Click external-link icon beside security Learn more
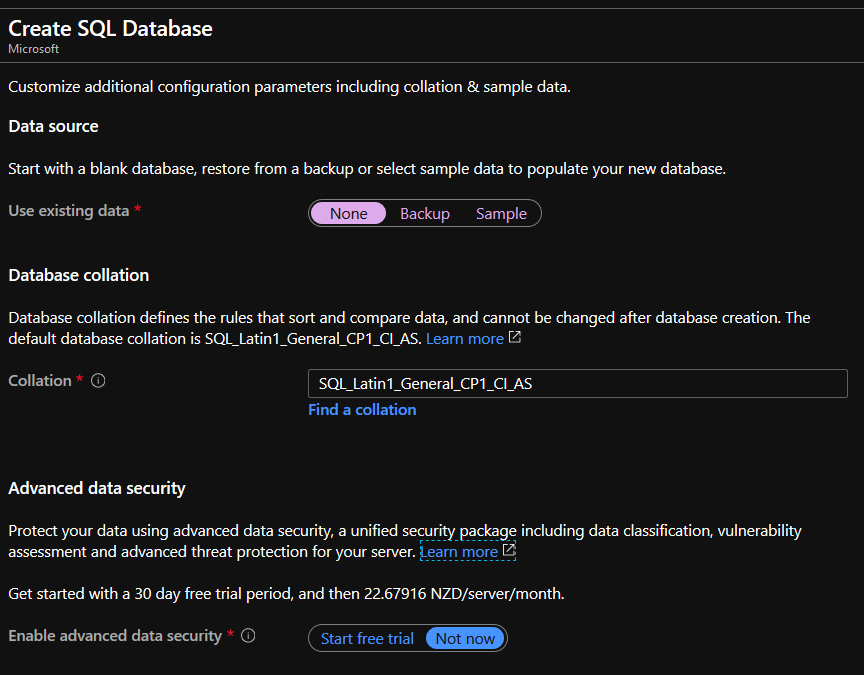 (x=509, y=550)
